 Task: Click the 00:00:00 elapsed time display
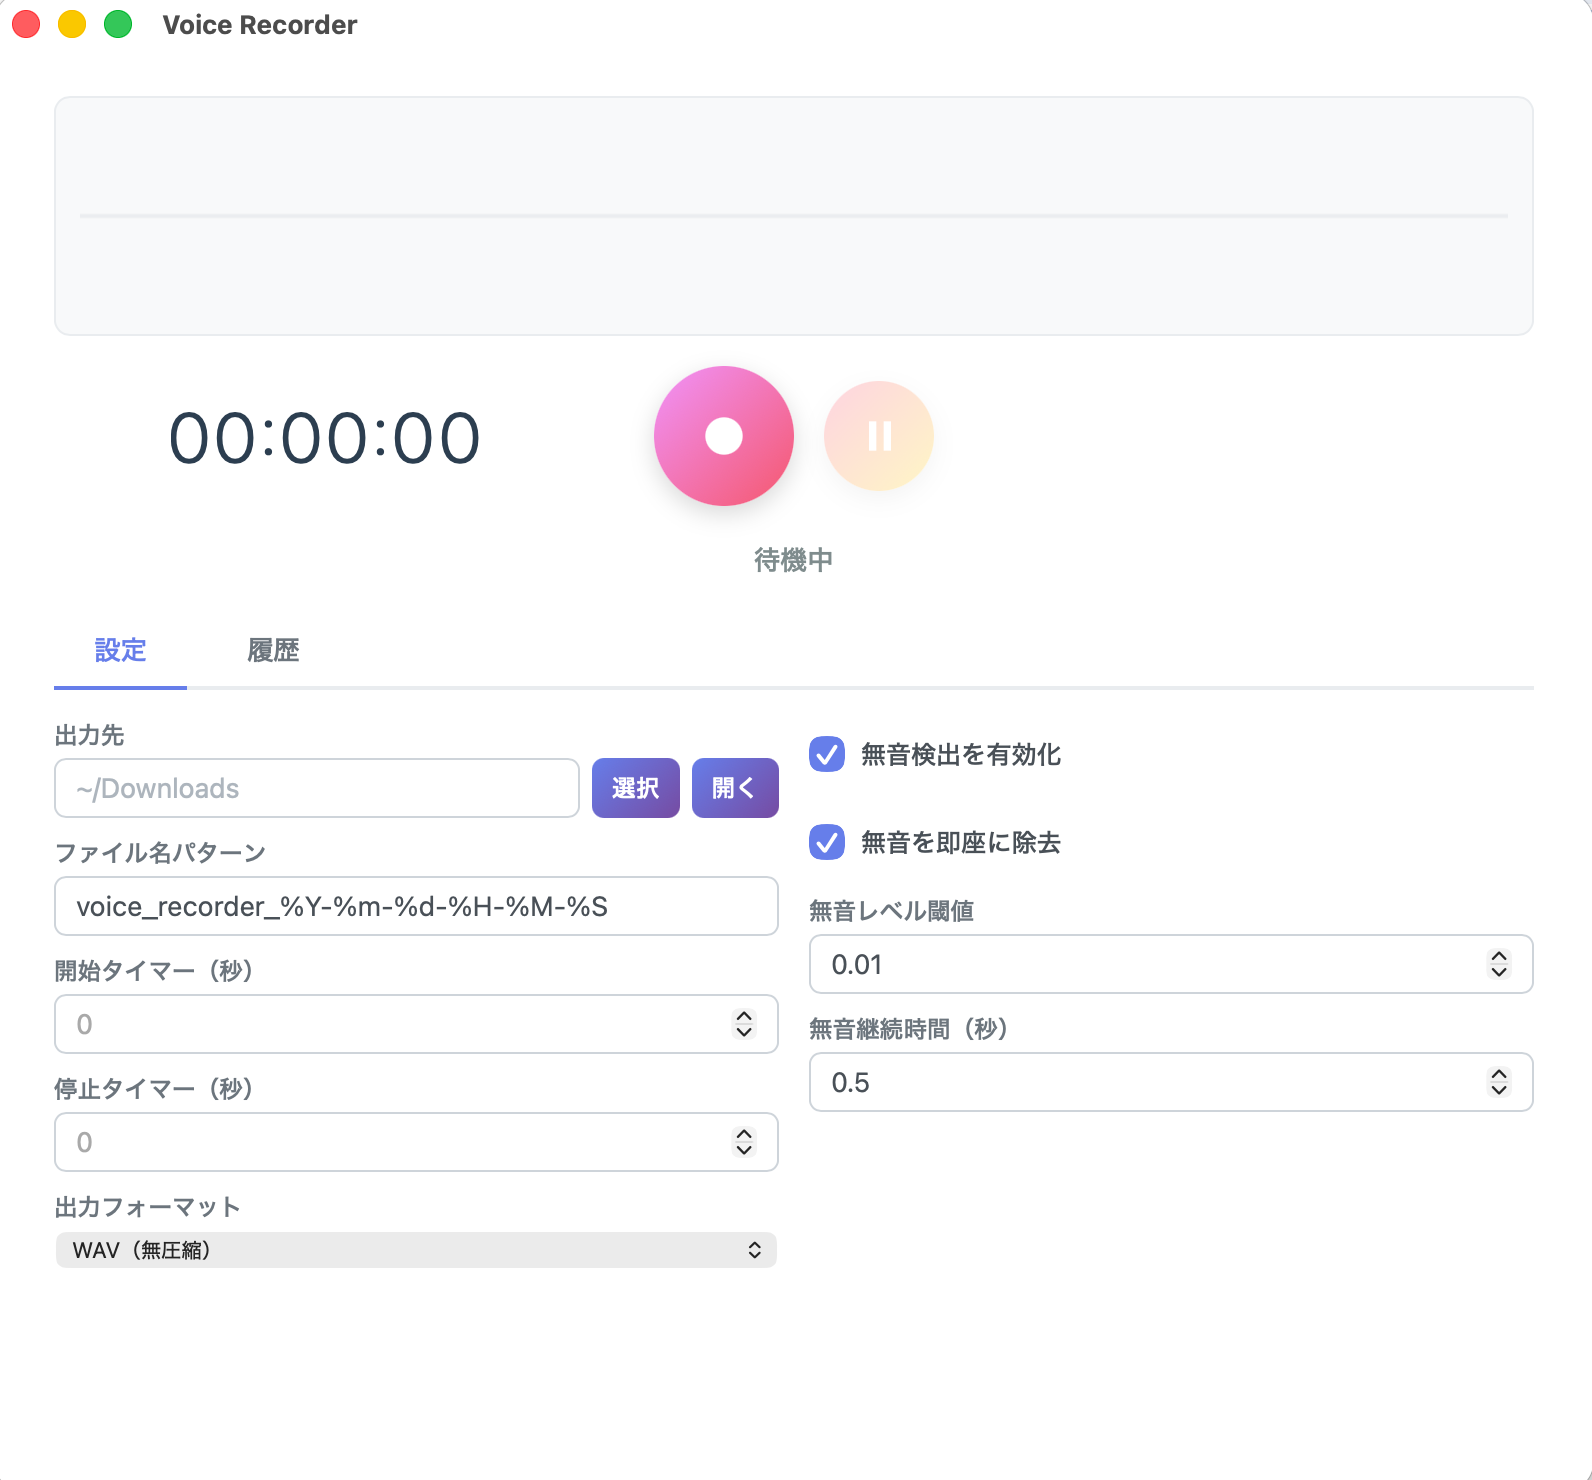click(325, 439)
